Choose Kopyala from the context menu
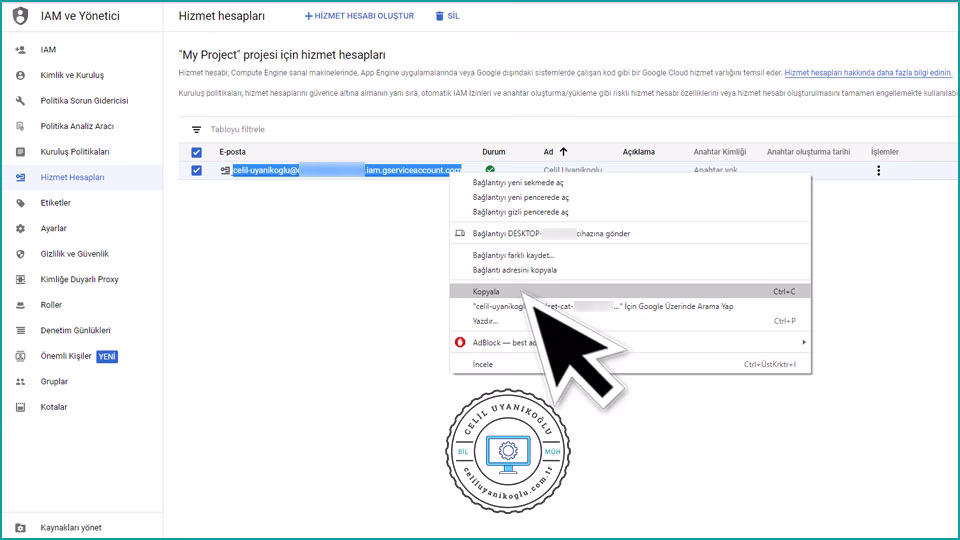Viewport: 960px width, 540px height. [x=630, y=291]
